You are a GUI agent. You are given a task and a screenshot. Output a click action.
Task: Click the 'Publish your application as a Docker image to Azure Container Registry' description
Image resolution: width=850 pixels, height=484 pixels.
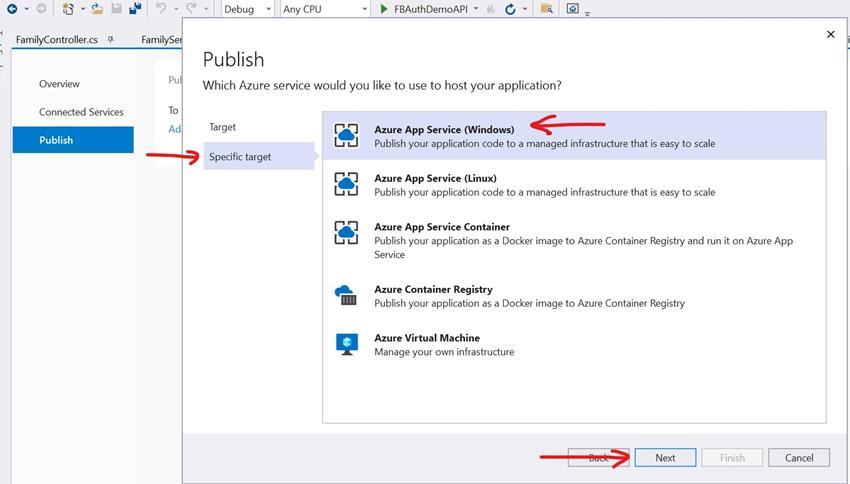[530, 304]
